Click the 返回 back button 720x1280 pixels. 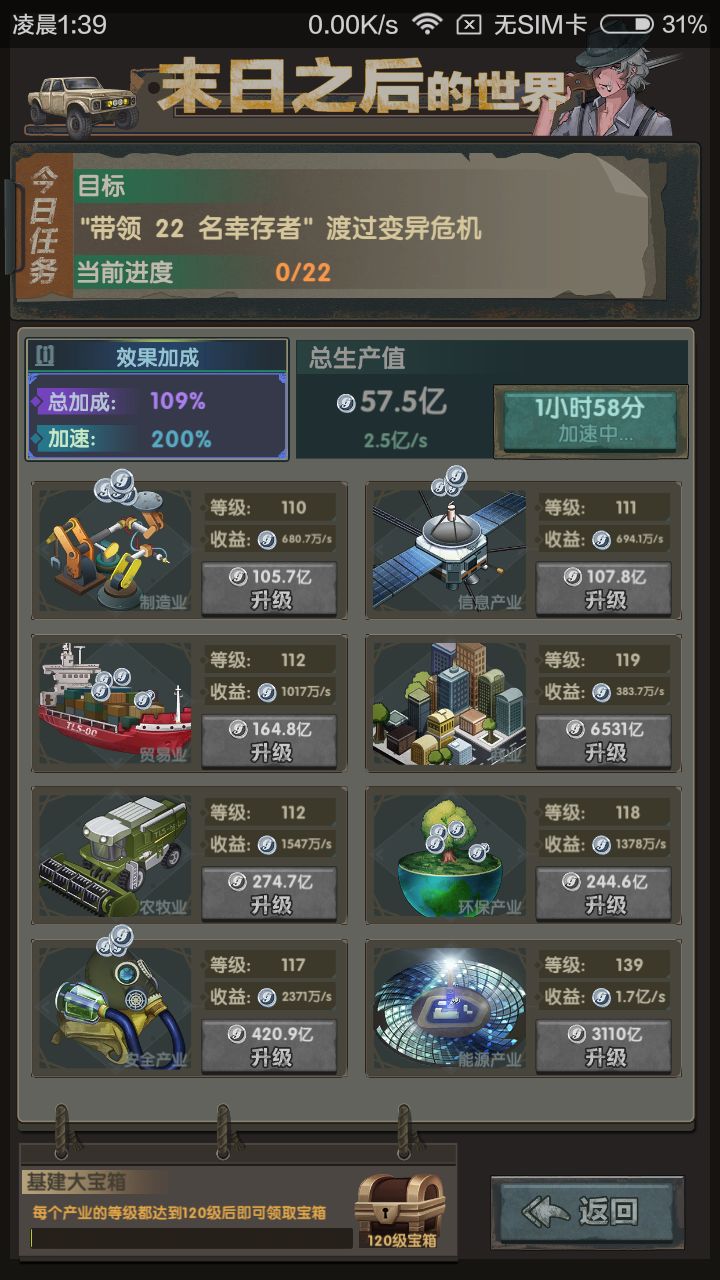588,1212
